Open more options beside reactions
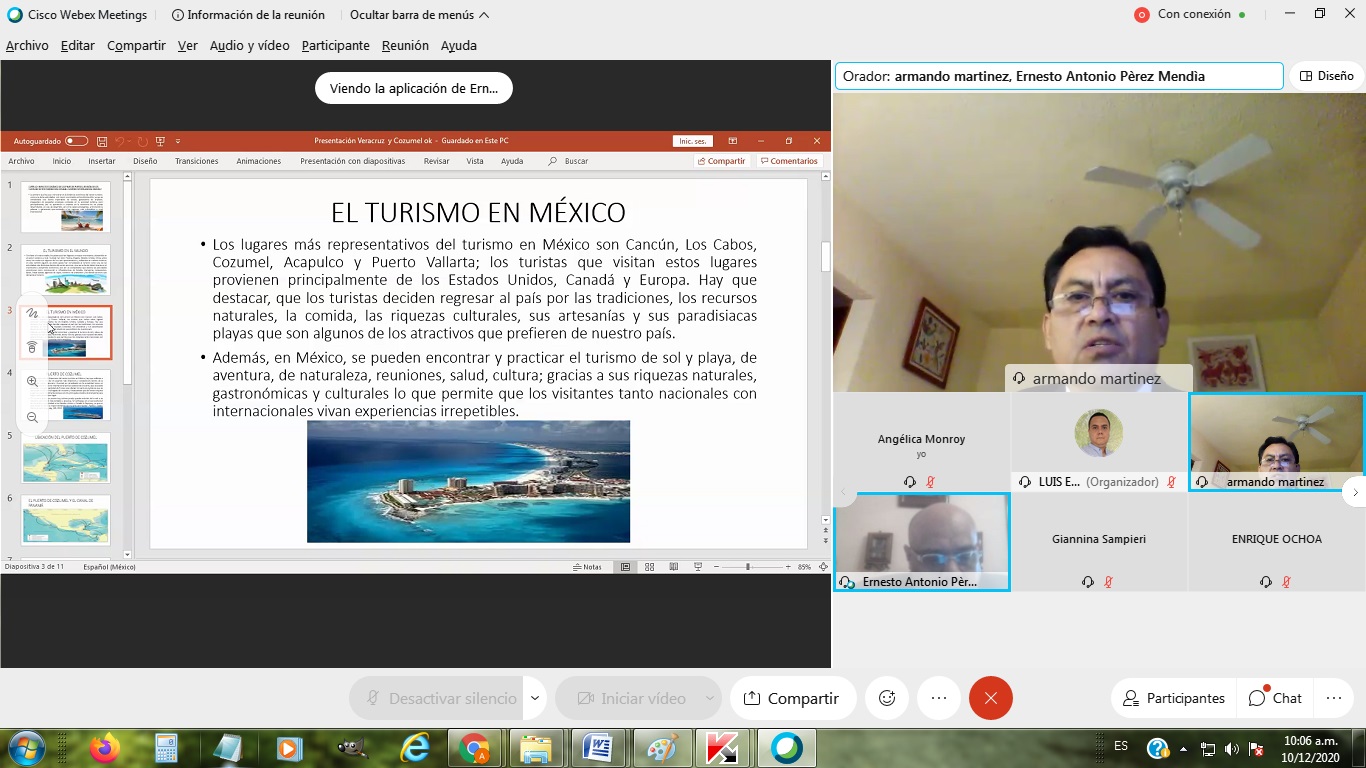The width and height of the screenshot is (1366, 768). (939, 698)
